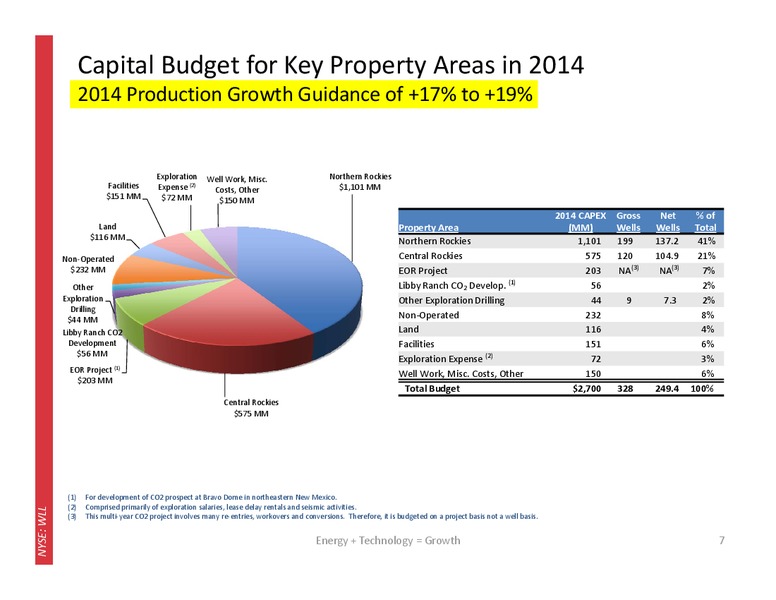Select footnote (1) about Bravo Dome CO2 prospect

coord(202,497)
